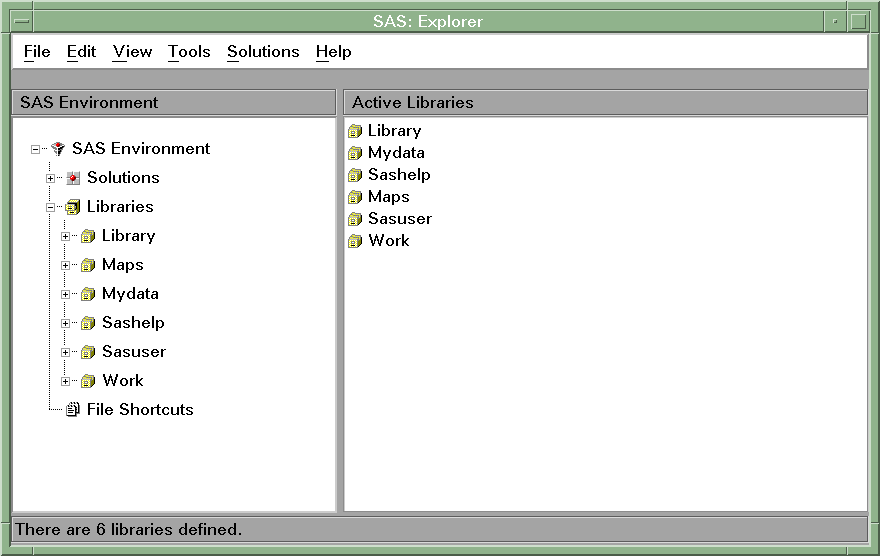The height and width of the screenshot is (556, 880).
Task: Select File Shortcuts label in tree
Action: [x=140, y=410]
